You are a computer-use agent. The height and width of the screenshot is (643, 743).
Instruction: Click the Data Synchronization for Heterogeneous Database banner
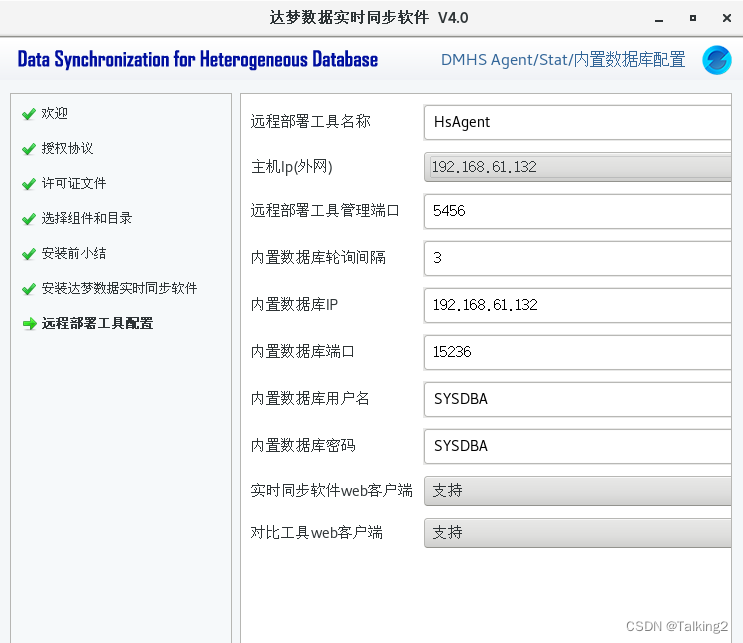(x=198, y=60)
